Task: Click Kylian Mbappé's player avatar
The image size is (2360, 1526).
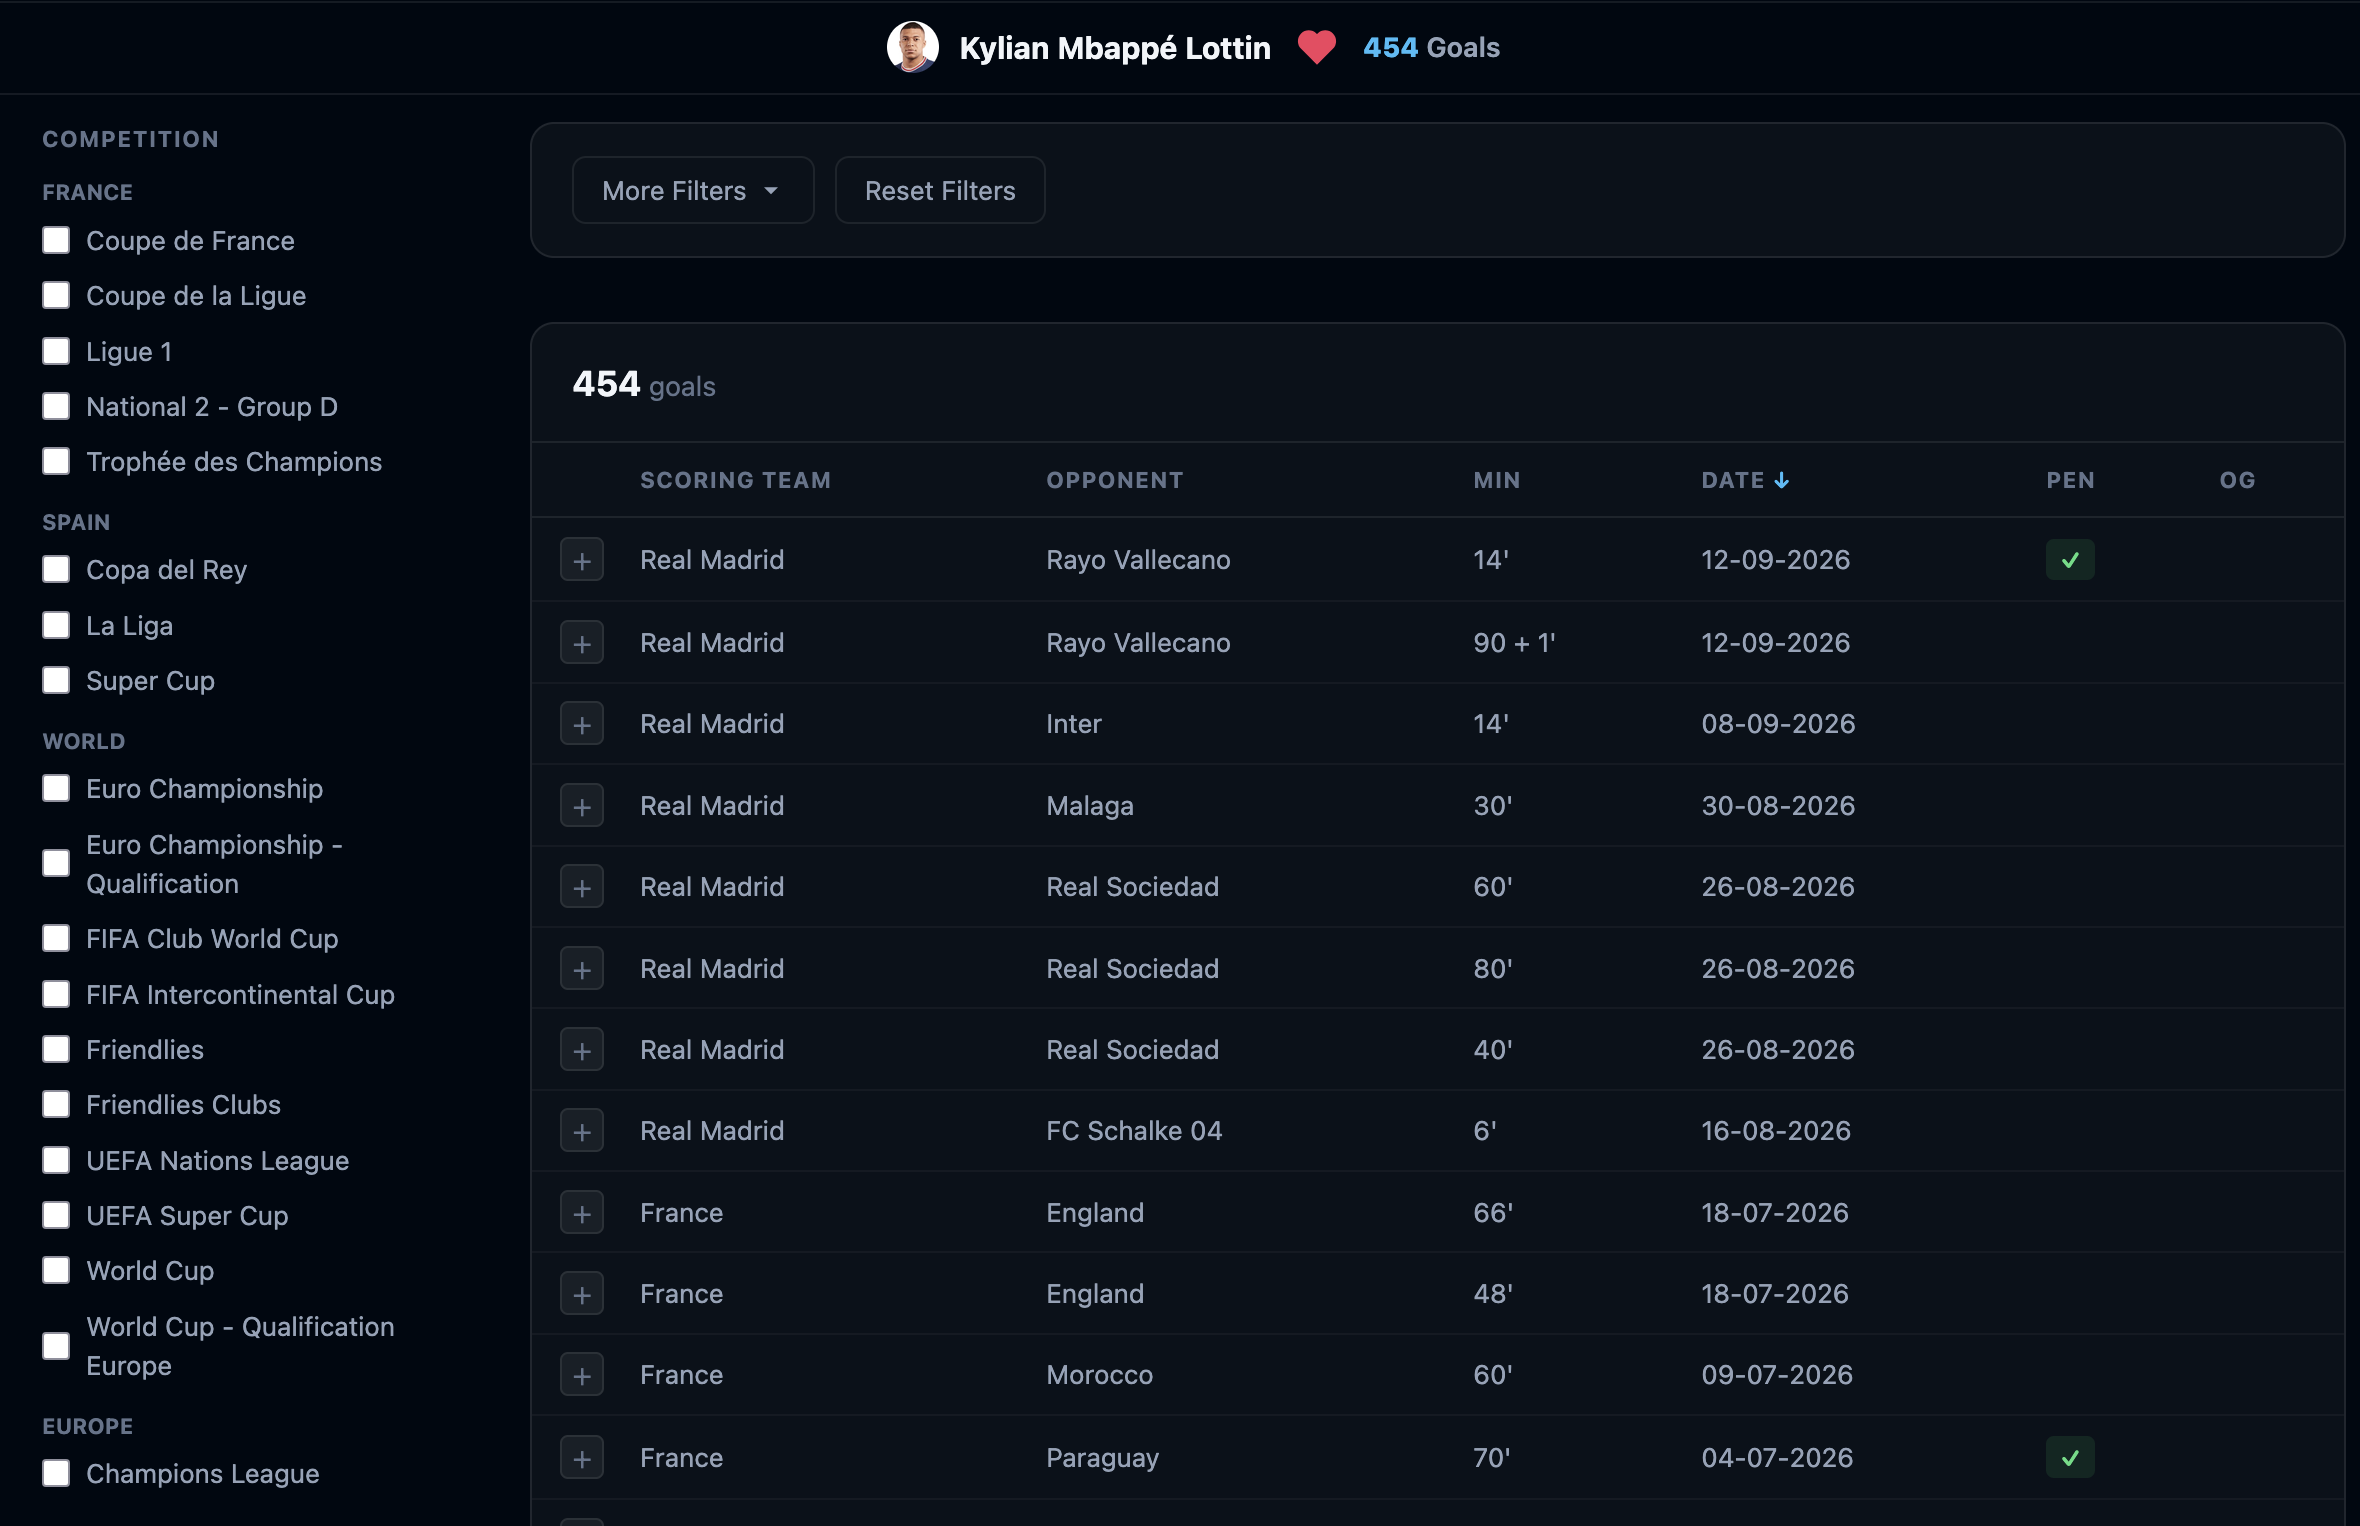Action: [x=912, y=47]
